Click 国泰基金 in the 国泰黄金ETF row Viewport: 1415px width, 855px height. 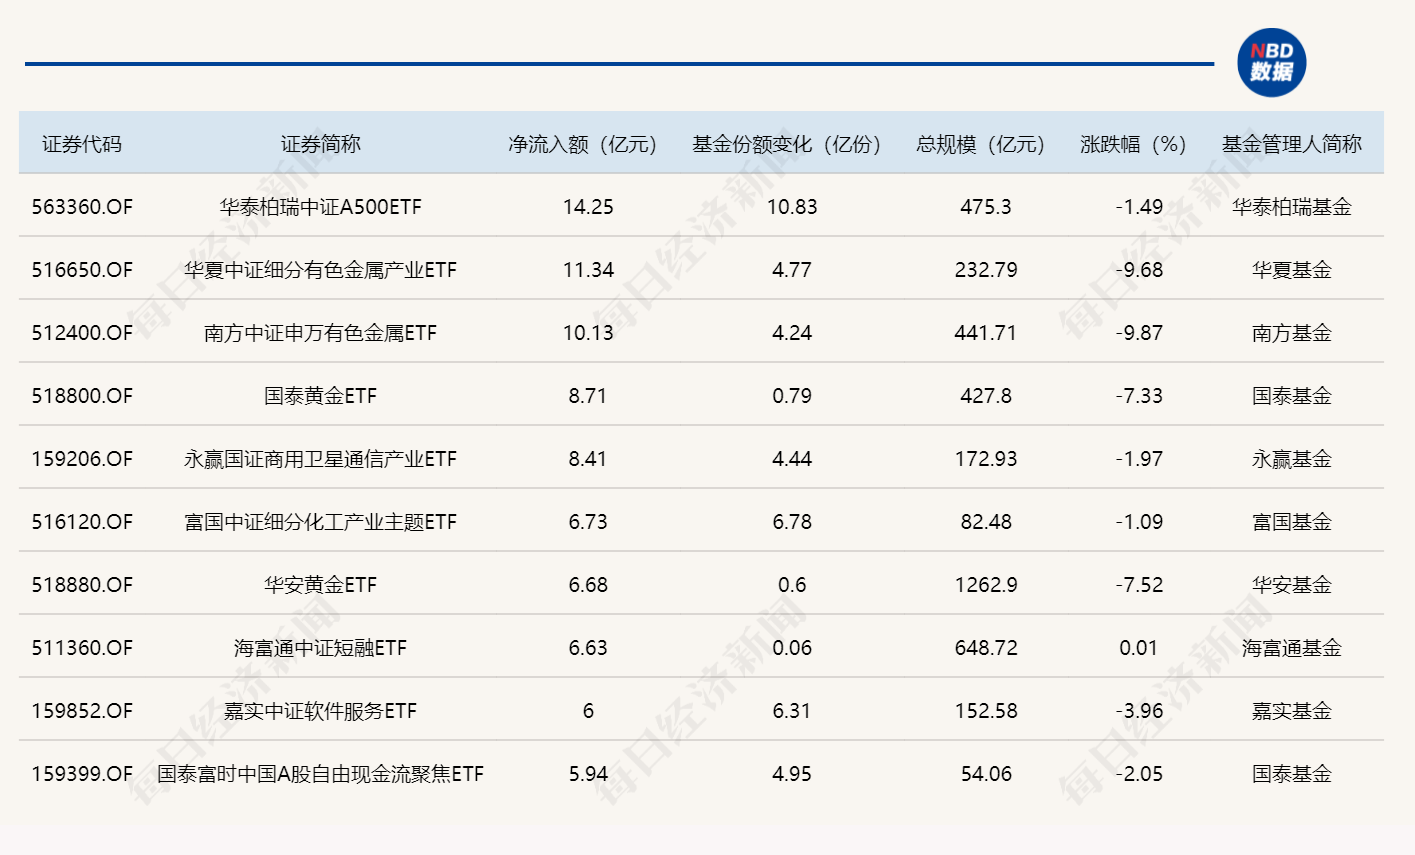coord(1292,396)
